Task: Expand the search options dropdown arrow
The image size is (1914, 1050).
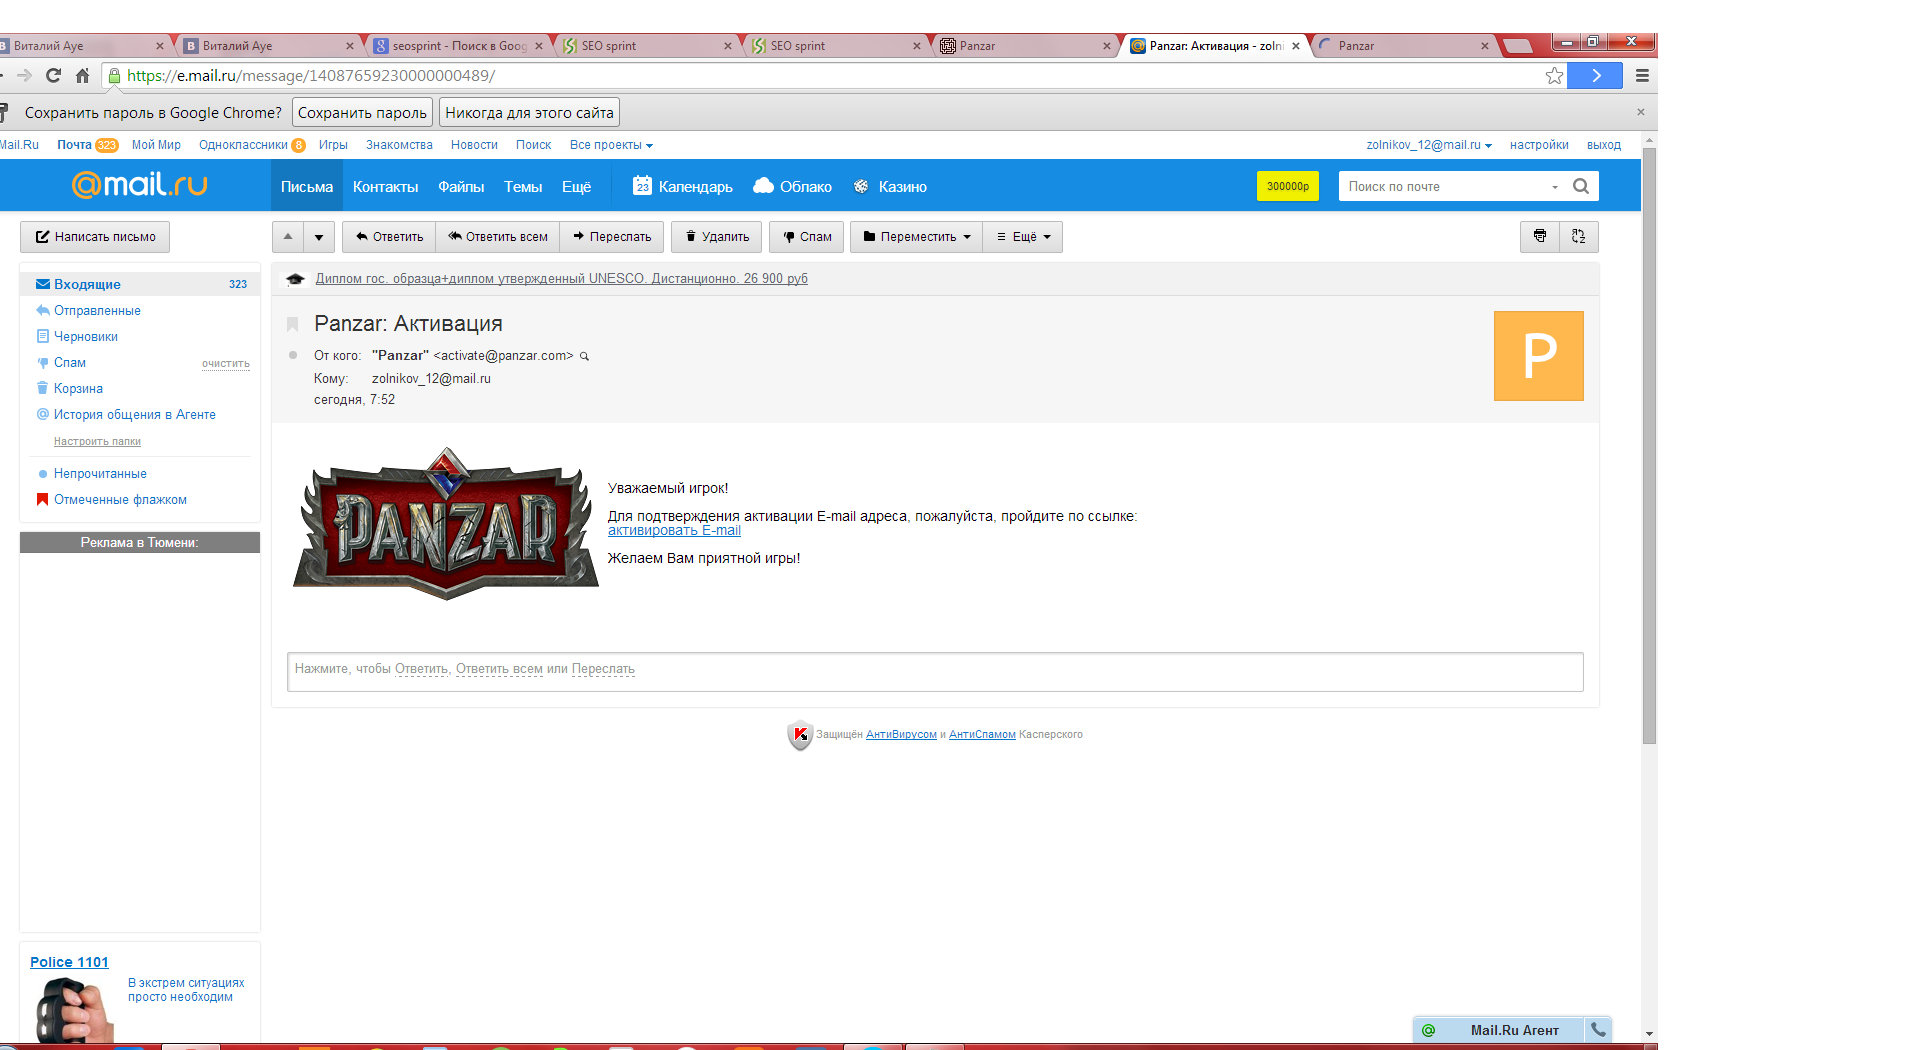Action: click(x=1555, y=187)
